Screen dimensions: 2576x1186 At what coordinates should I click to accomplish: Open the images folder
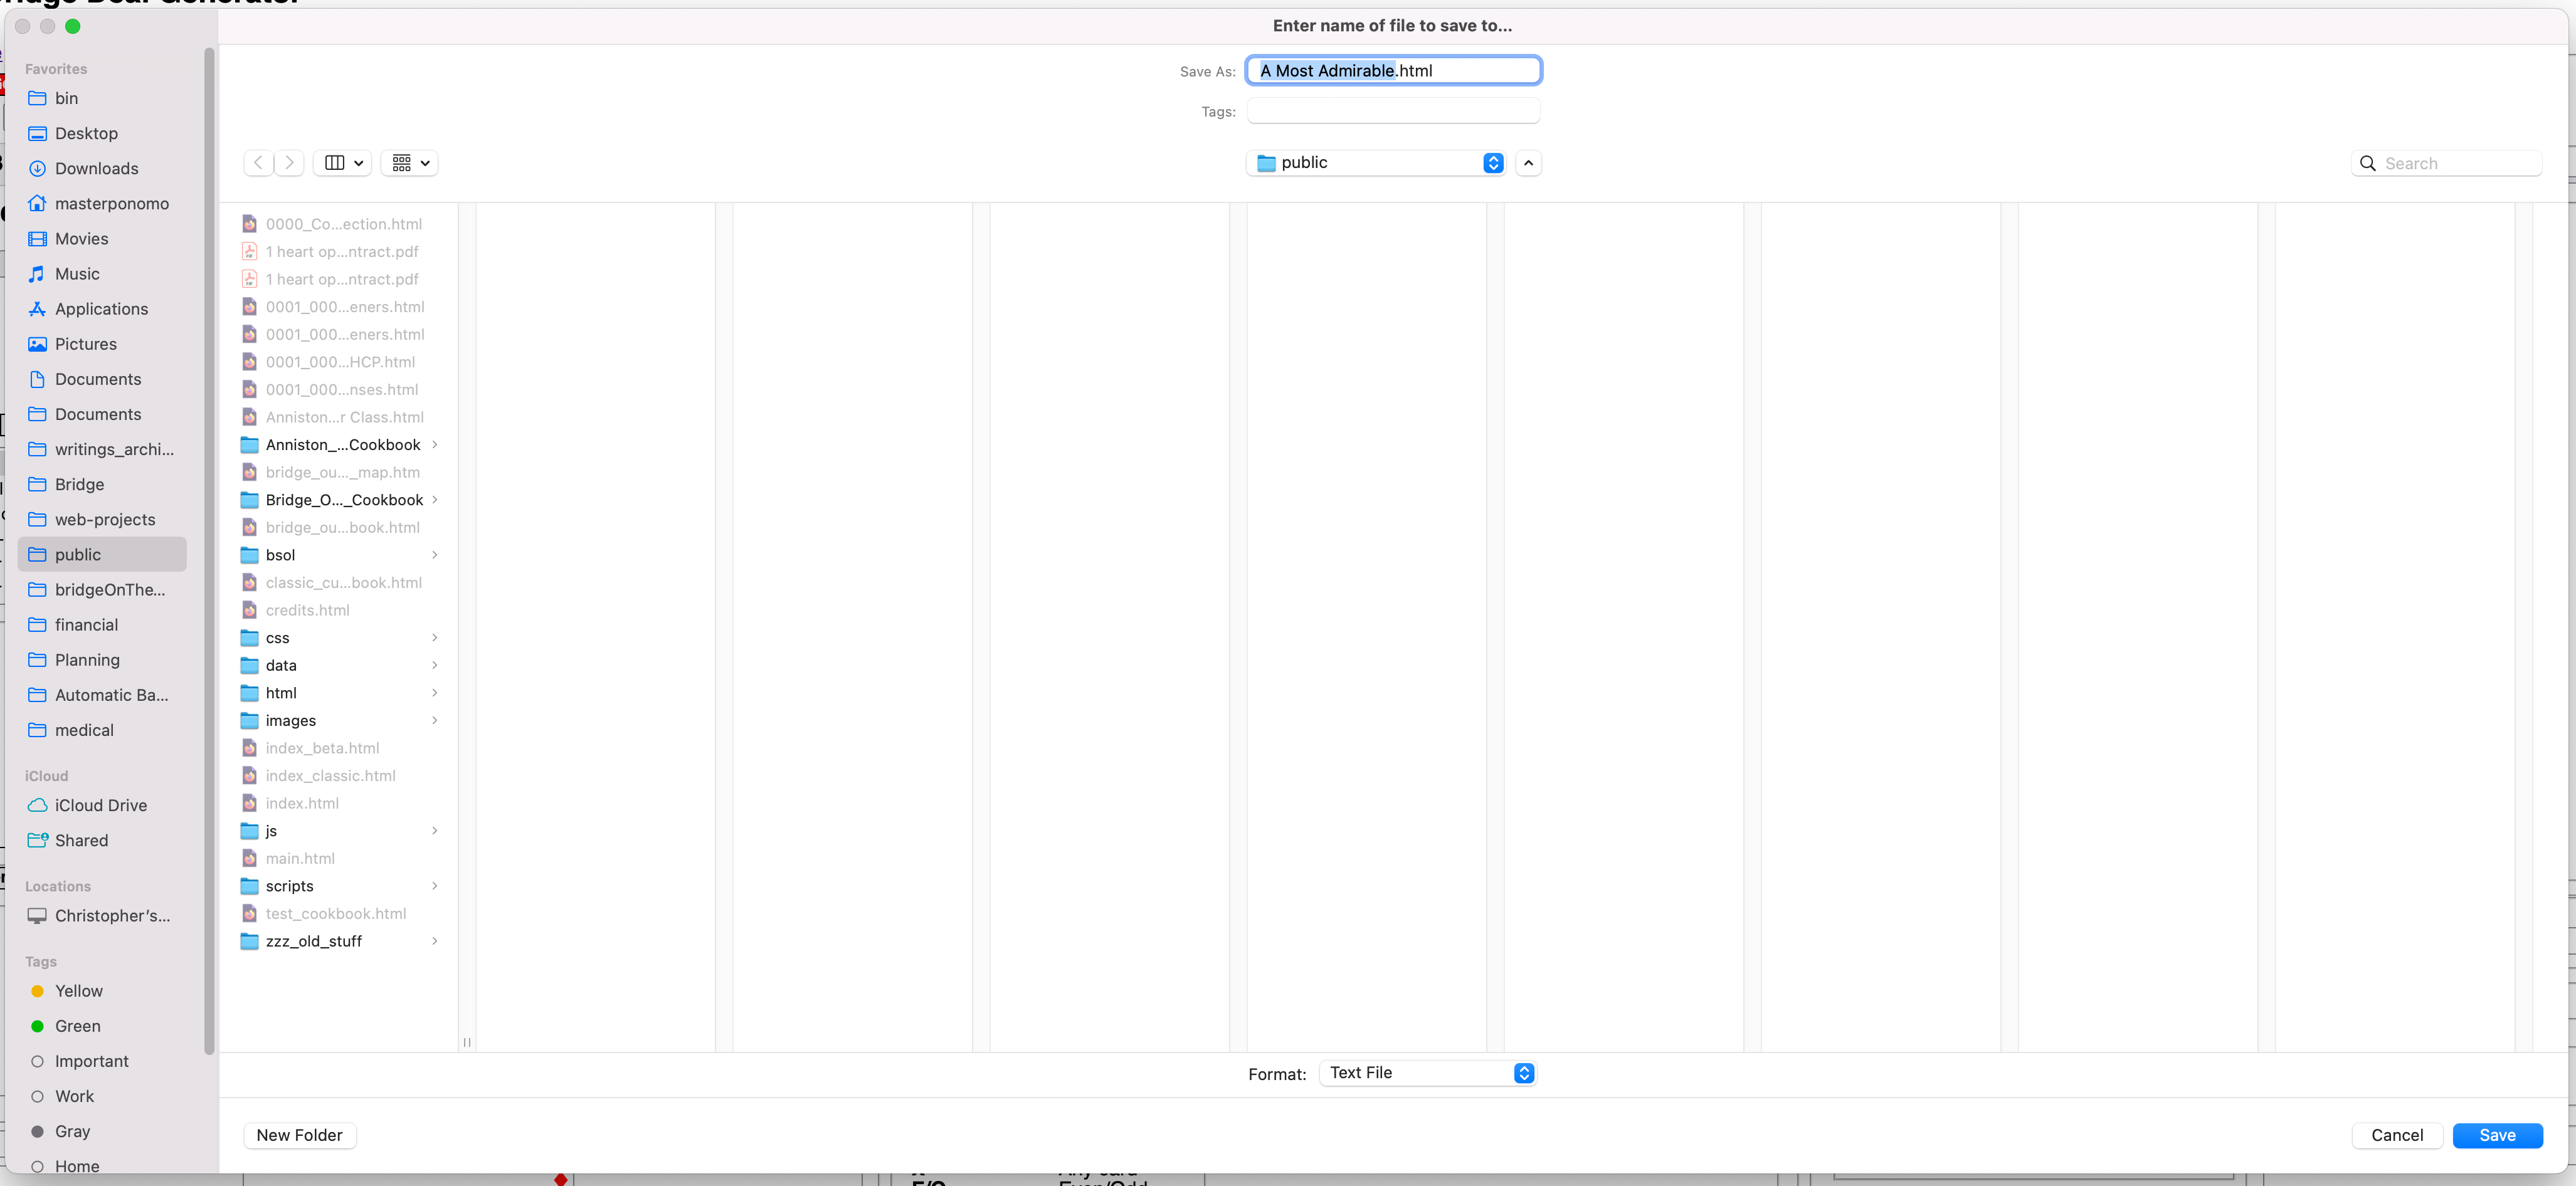pyautogui.click(x=290, y=720)
